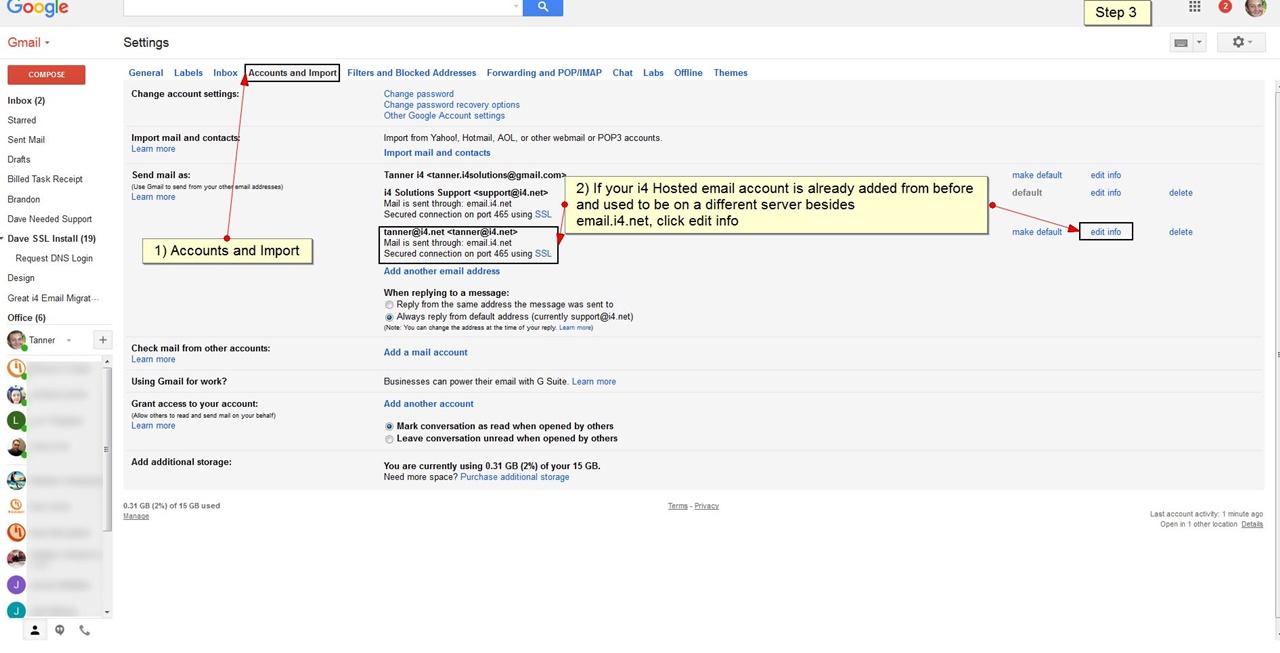Select Reply from the same address option
The height and width of the screenshot is (653, 1280).
tap(389, 305)
